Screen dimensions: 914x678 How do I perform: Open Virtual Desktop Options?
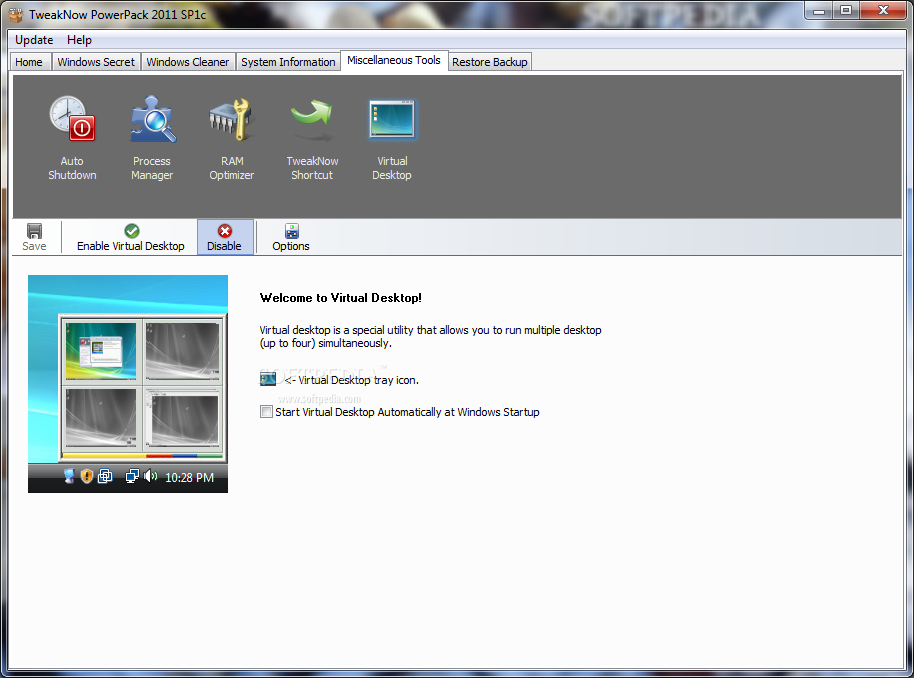[x=291, y=237]
